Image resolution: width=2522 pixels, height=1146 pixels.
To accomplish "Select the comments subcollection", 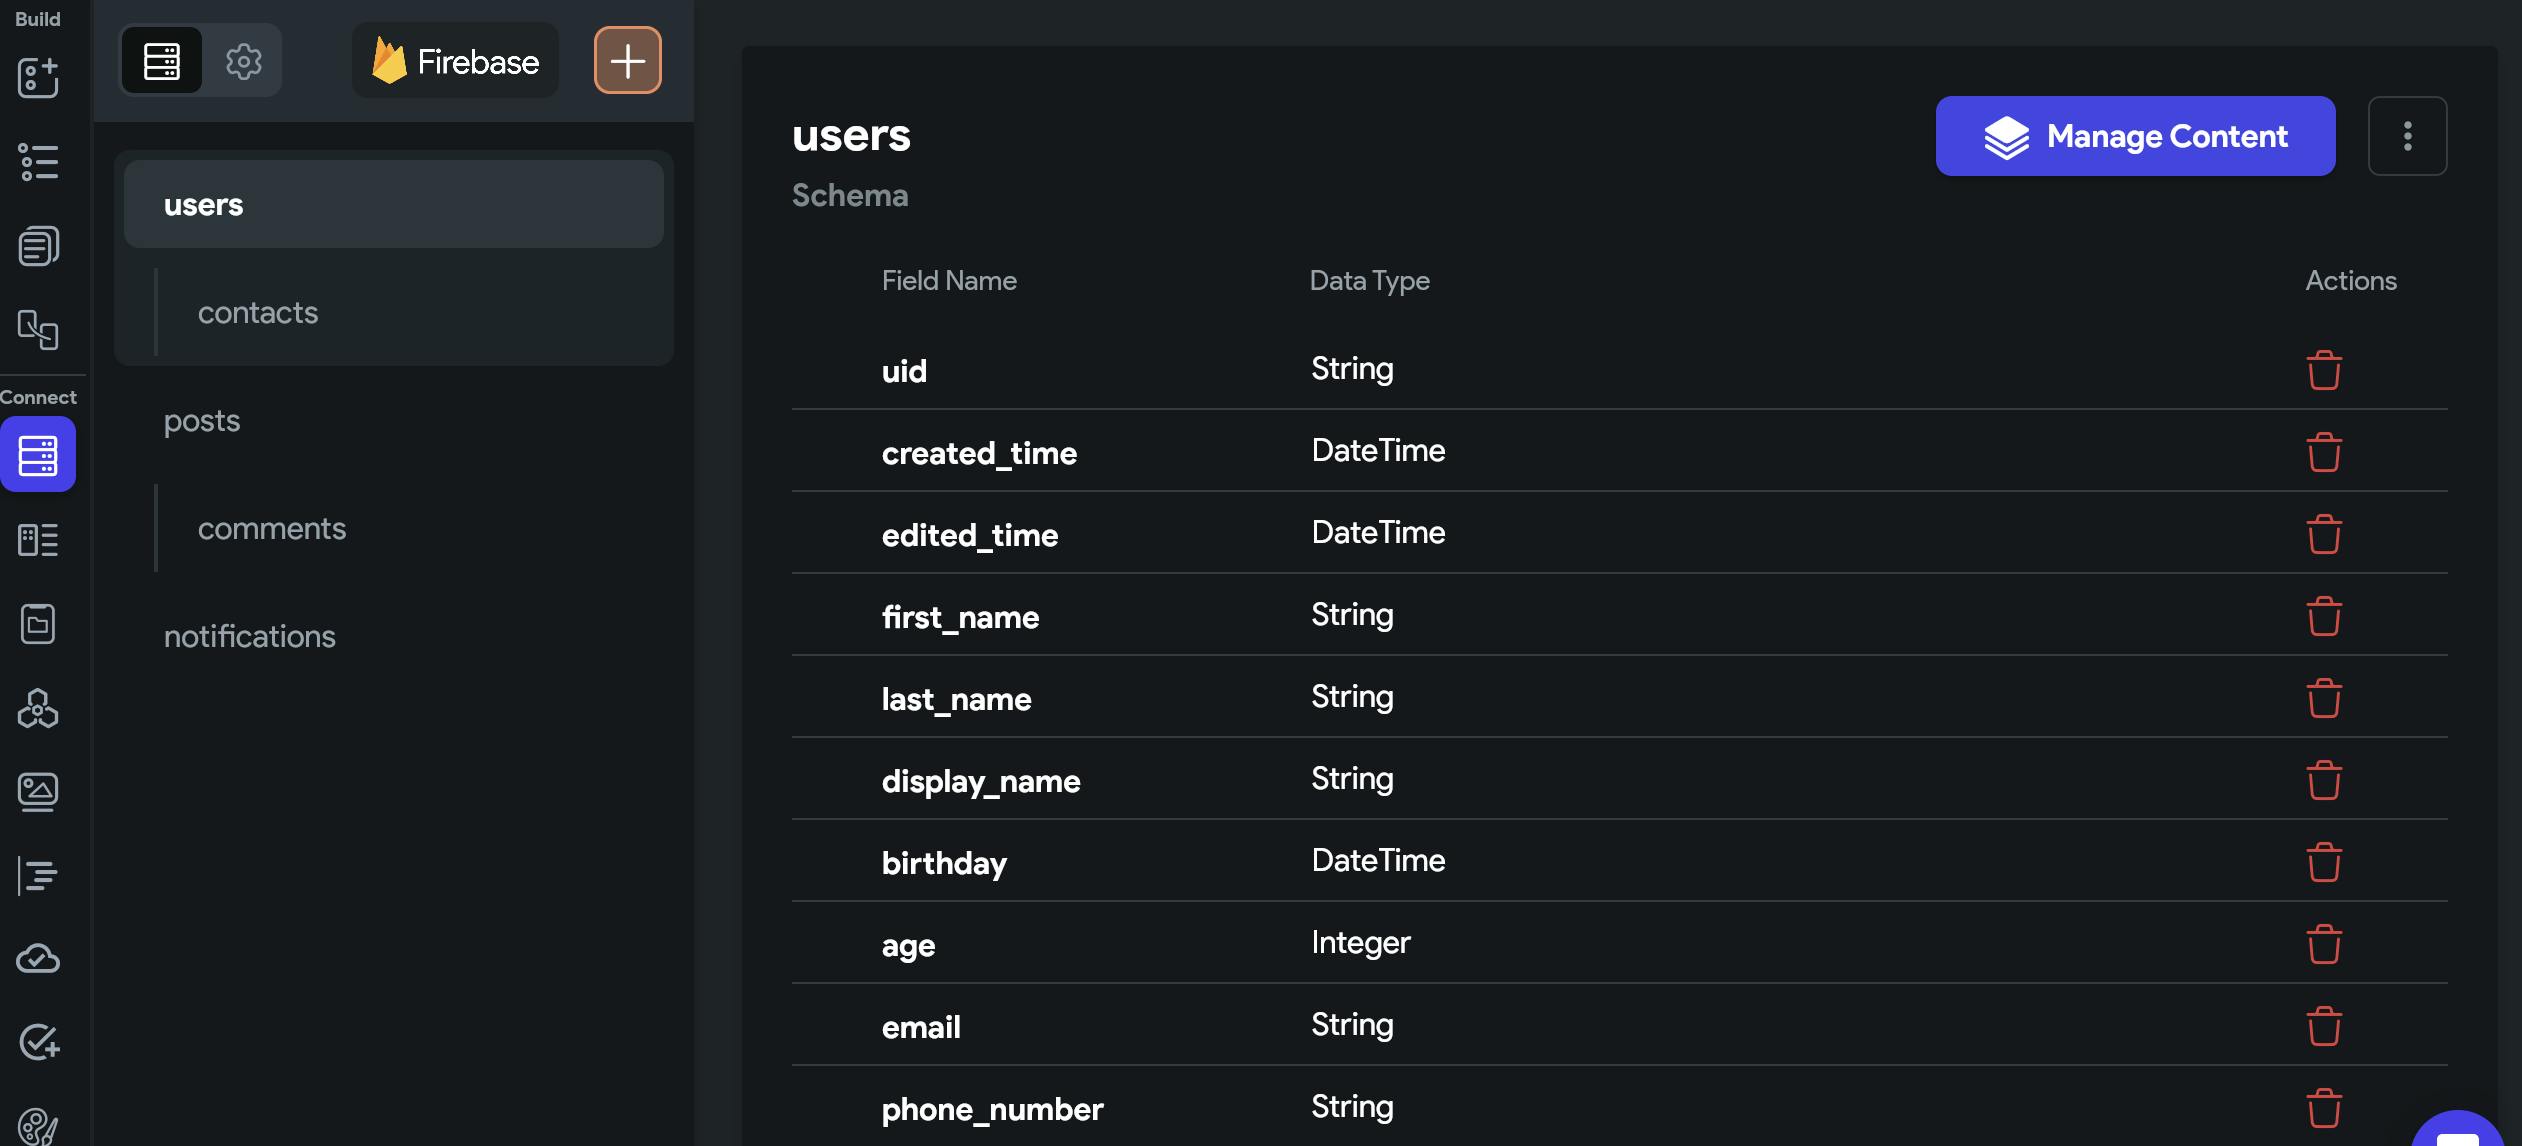I will point(272,529).
